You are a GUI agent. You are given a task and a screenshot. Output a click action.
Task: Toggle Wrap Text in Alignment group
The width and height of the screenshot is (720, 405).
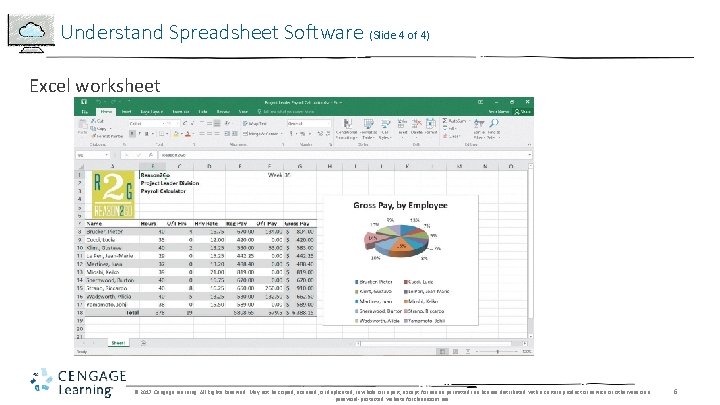[255, 124]
